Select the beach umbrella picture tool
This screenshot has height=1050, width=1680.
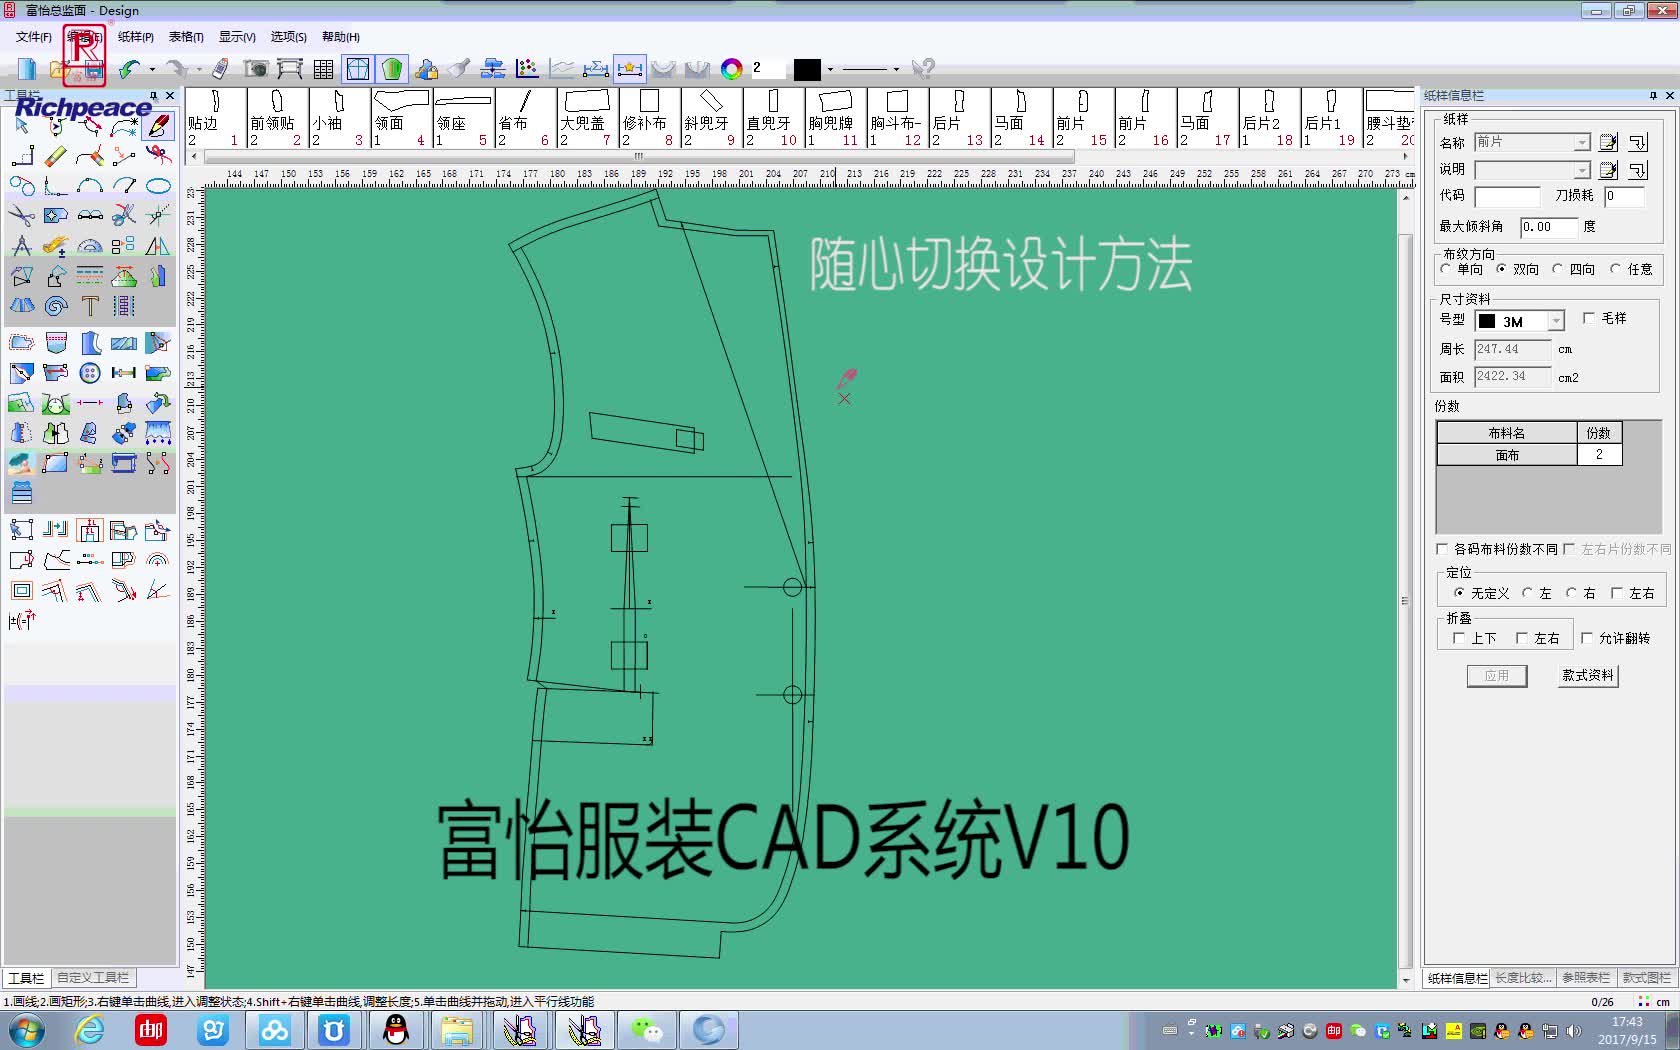[22, 463]
